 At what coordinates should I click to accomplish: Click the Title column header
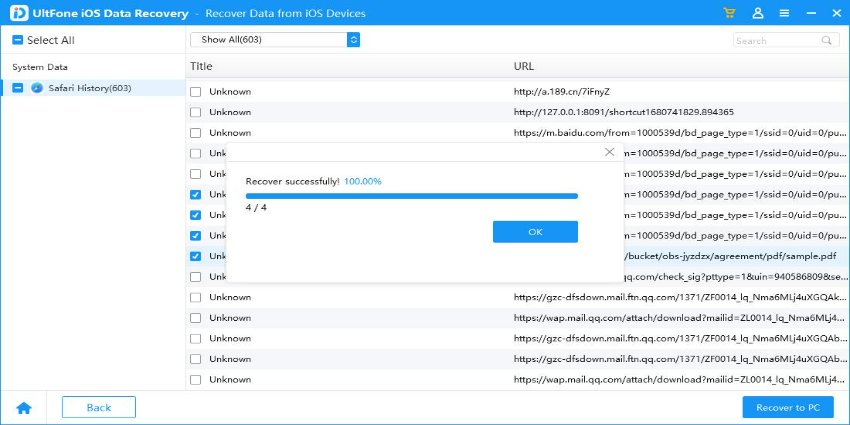point(201,66)
